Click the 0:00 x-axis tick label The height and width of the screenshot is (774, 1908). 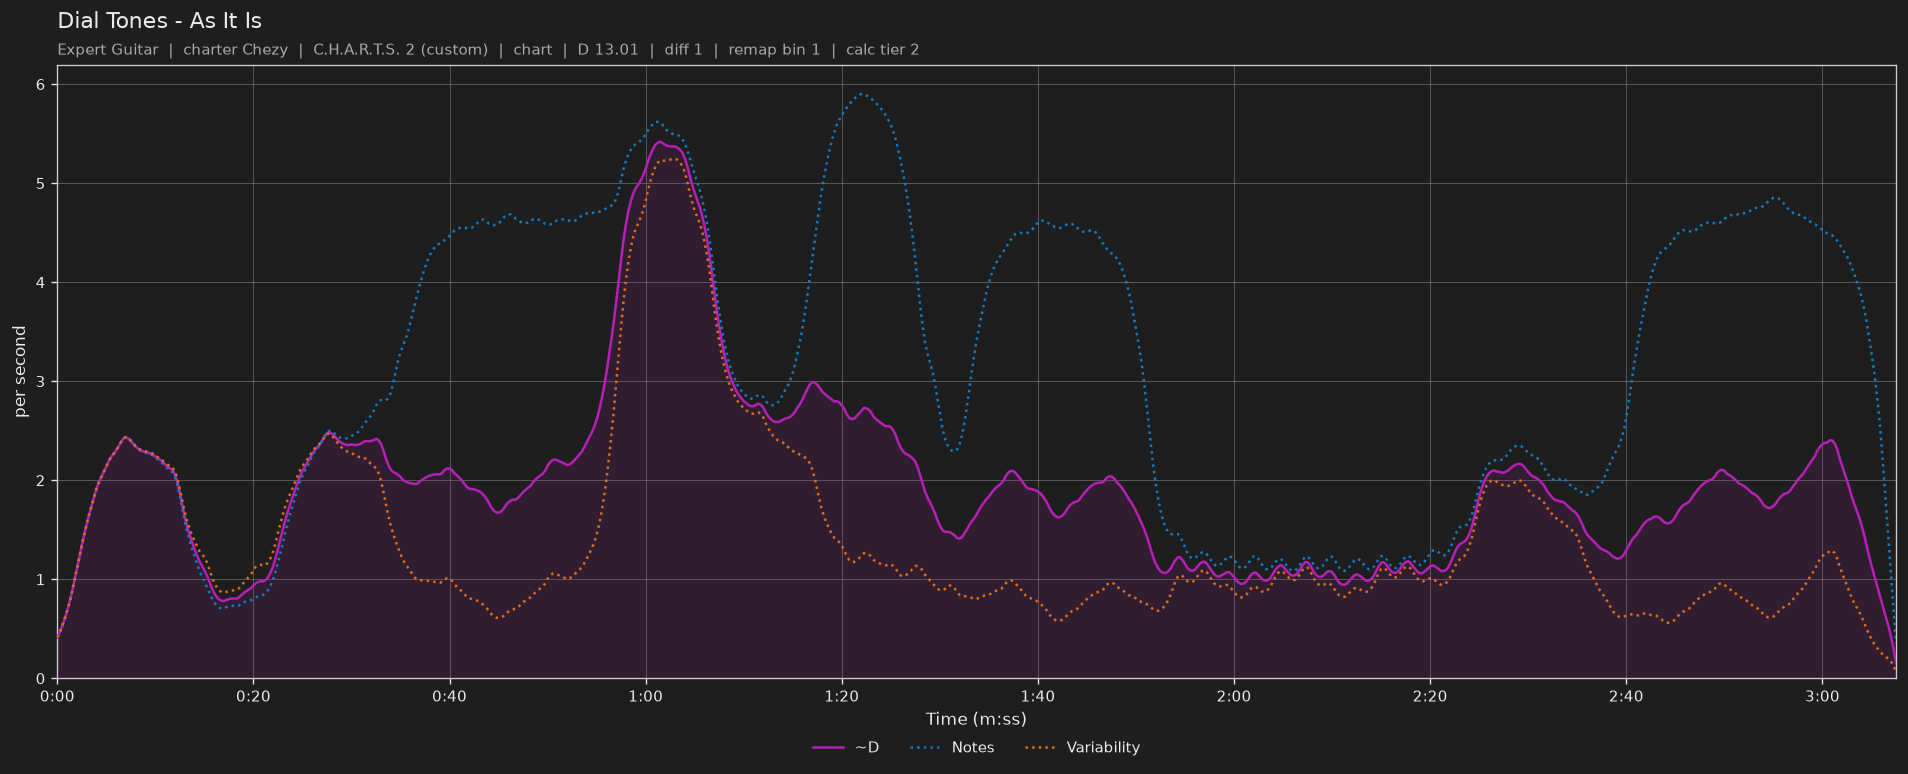coord(57,697)
